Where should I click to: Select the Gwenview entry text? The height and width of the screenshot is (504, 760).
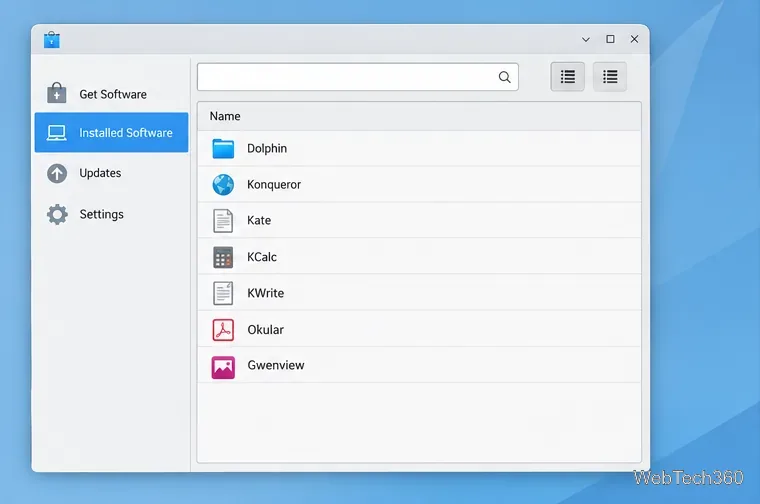tap(276, 365)
